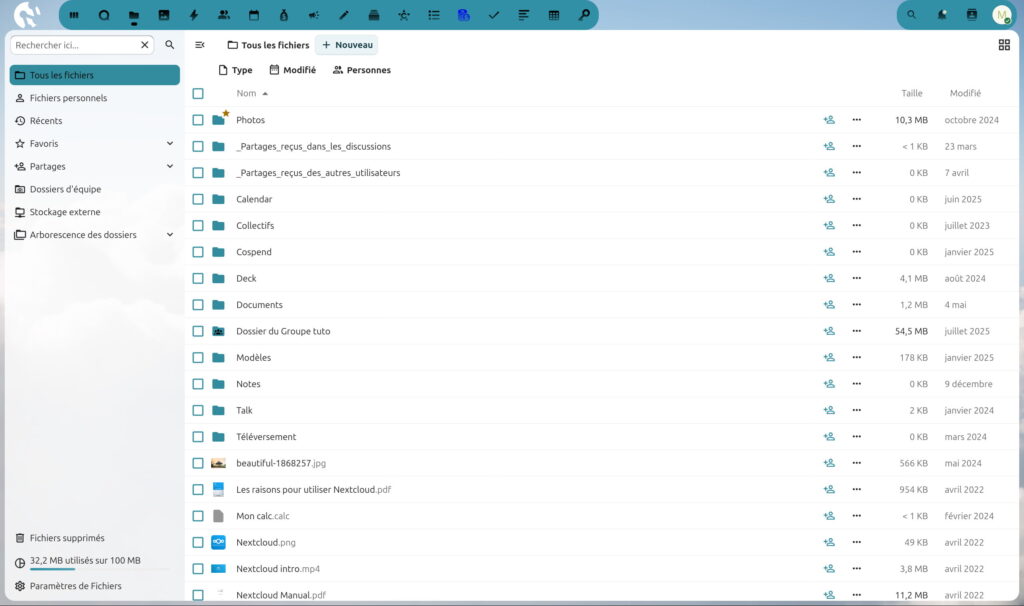Check the box for Calendar folder

pyautogui.click(x=198, y=199)
